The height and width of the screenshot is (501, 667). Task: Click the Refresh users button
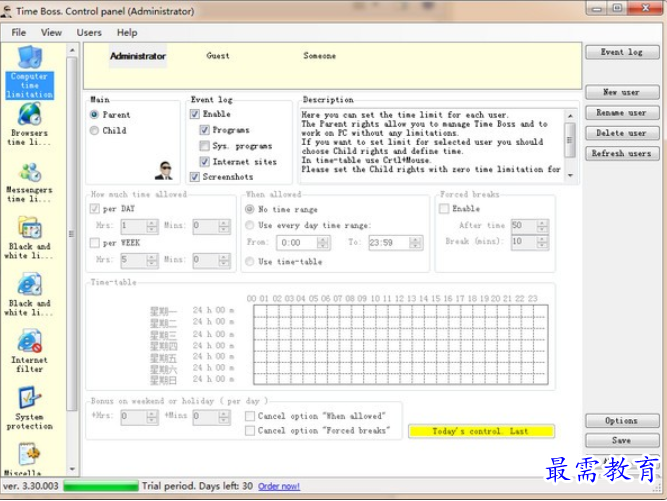(622, 154)
